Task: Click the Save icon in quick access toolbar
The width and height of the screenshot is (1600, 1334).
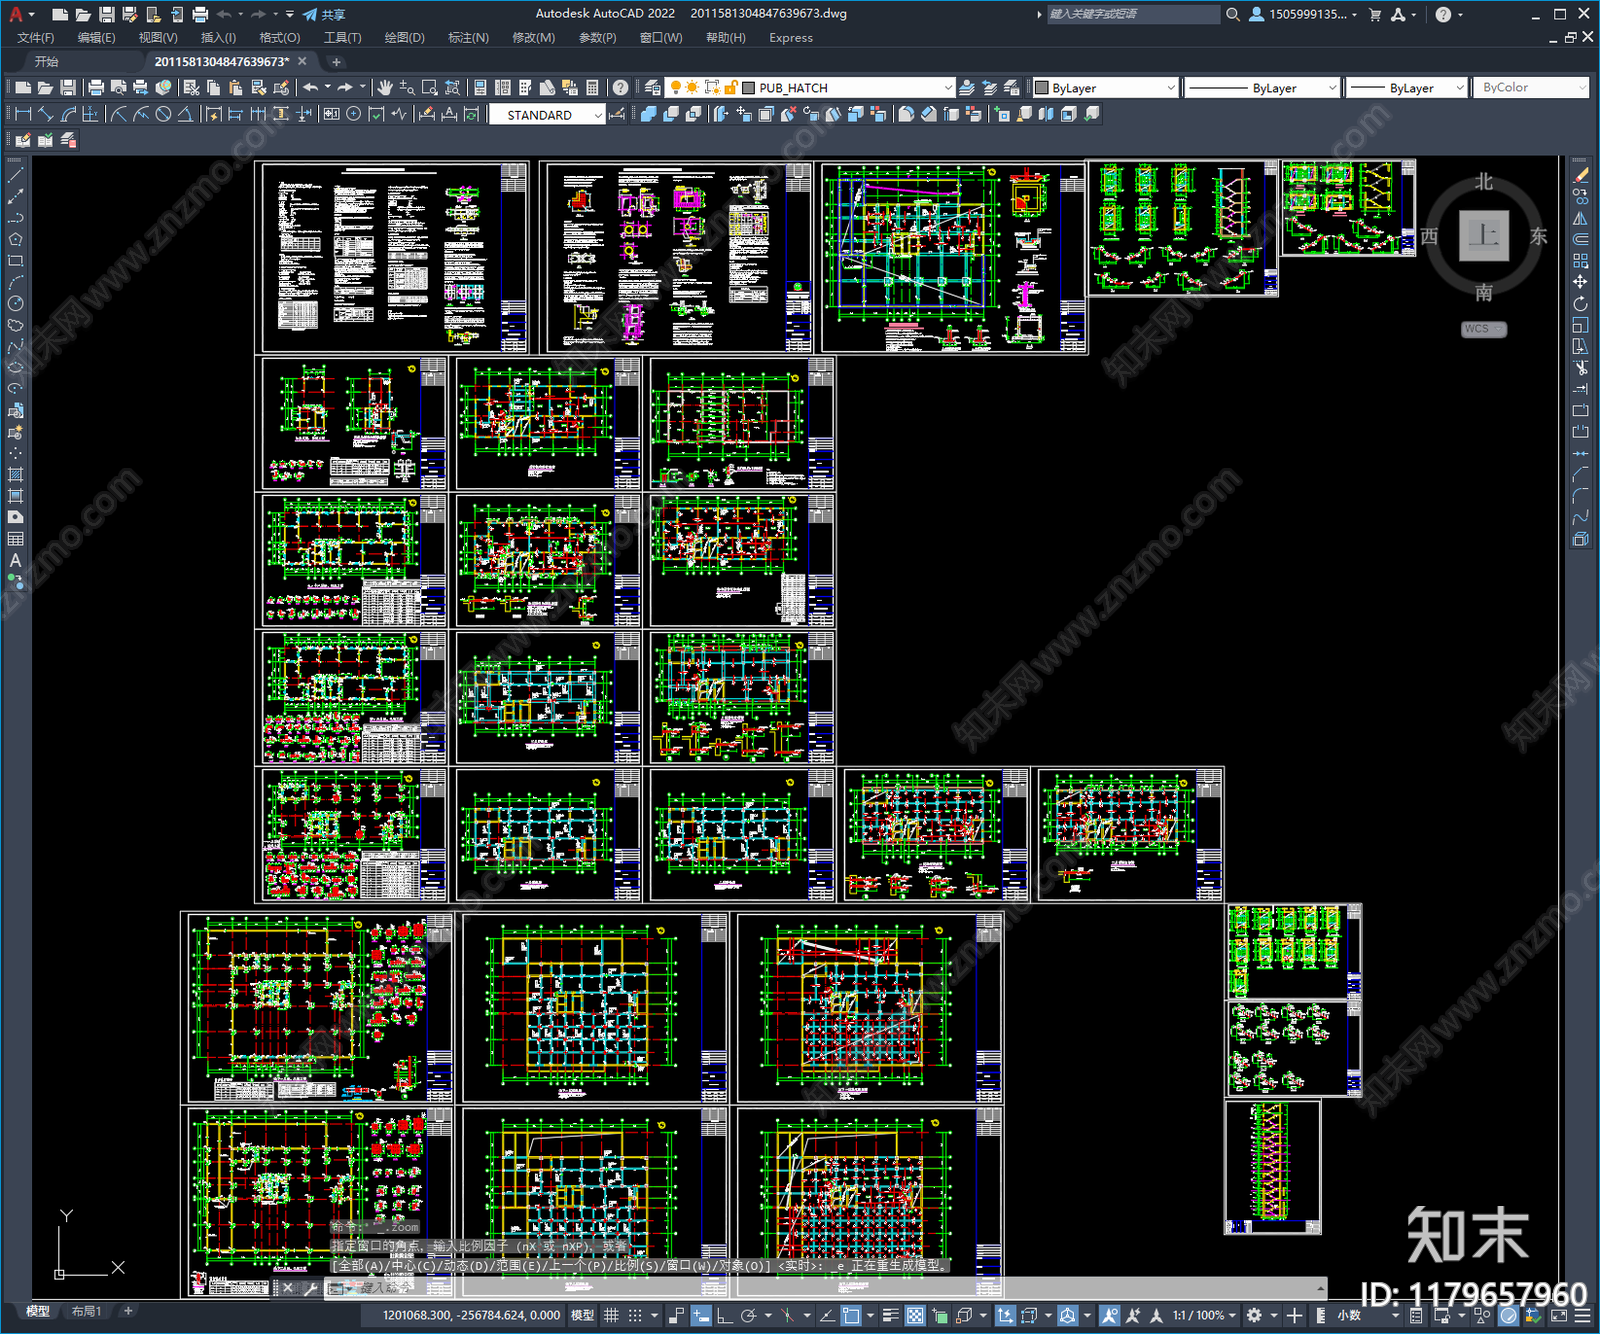Action: [x=107, y=14]
